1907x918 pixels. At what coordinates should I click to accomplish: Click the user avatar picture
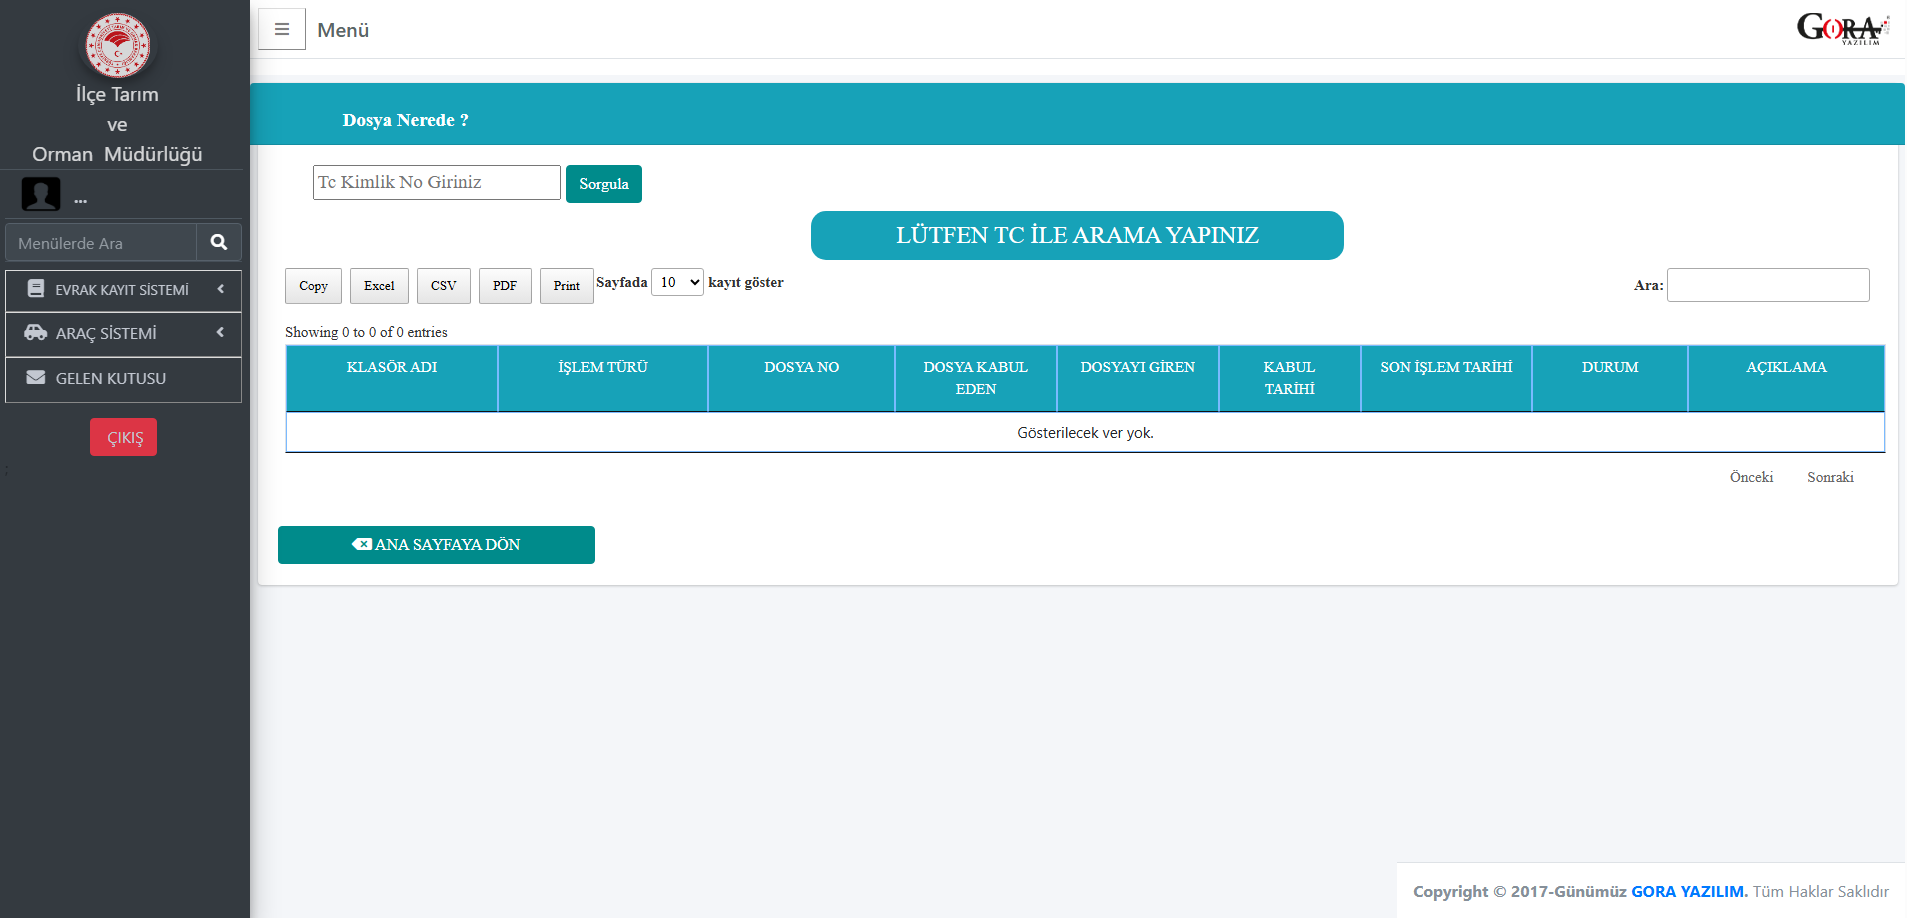pos(41,194)
